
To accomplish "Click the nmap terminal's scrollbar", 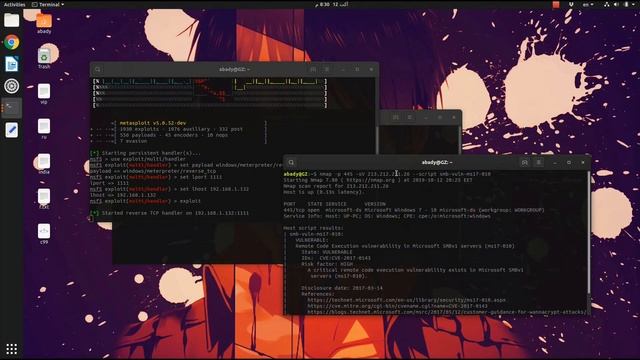I will click(x=589, y=233).
